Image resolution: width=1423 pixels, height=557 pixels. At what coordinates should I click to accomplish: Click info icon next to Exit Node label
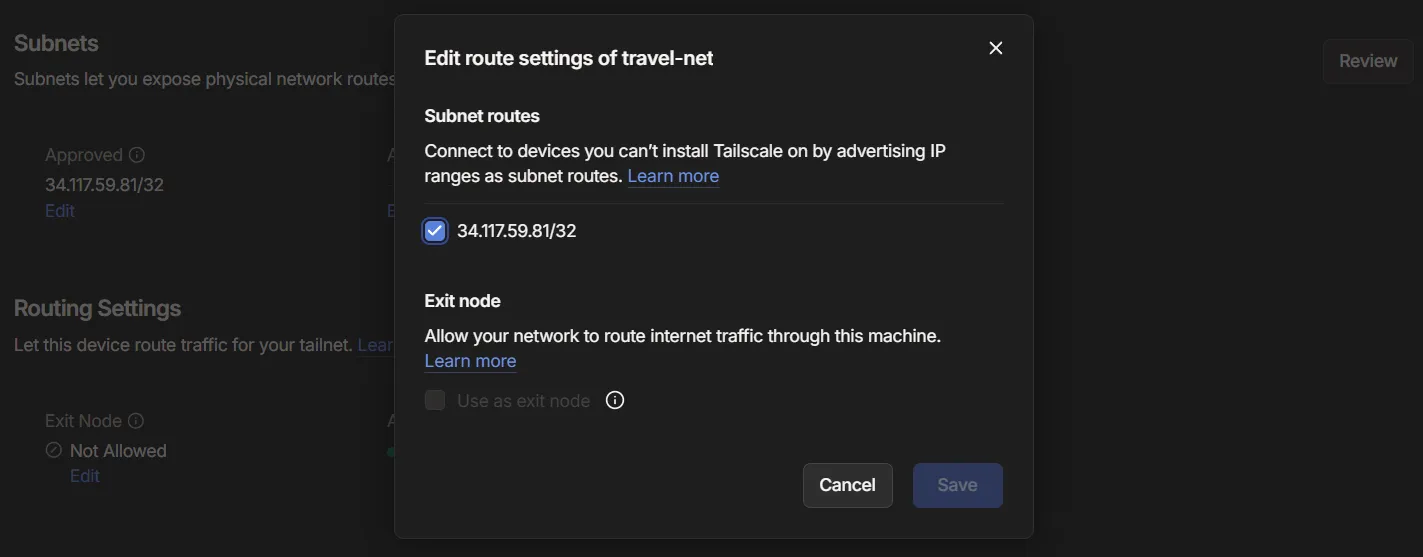click(x=136, y=421)
